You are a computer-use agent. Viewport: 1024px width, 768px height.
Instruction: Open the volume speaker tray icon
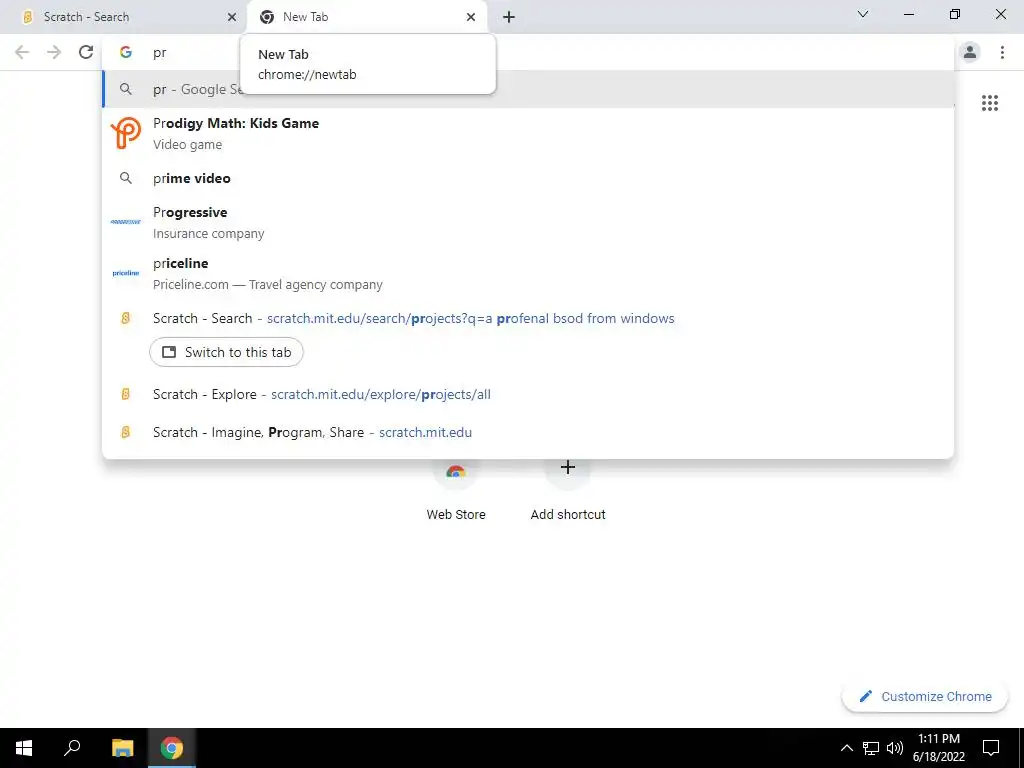tap(895, 748)
